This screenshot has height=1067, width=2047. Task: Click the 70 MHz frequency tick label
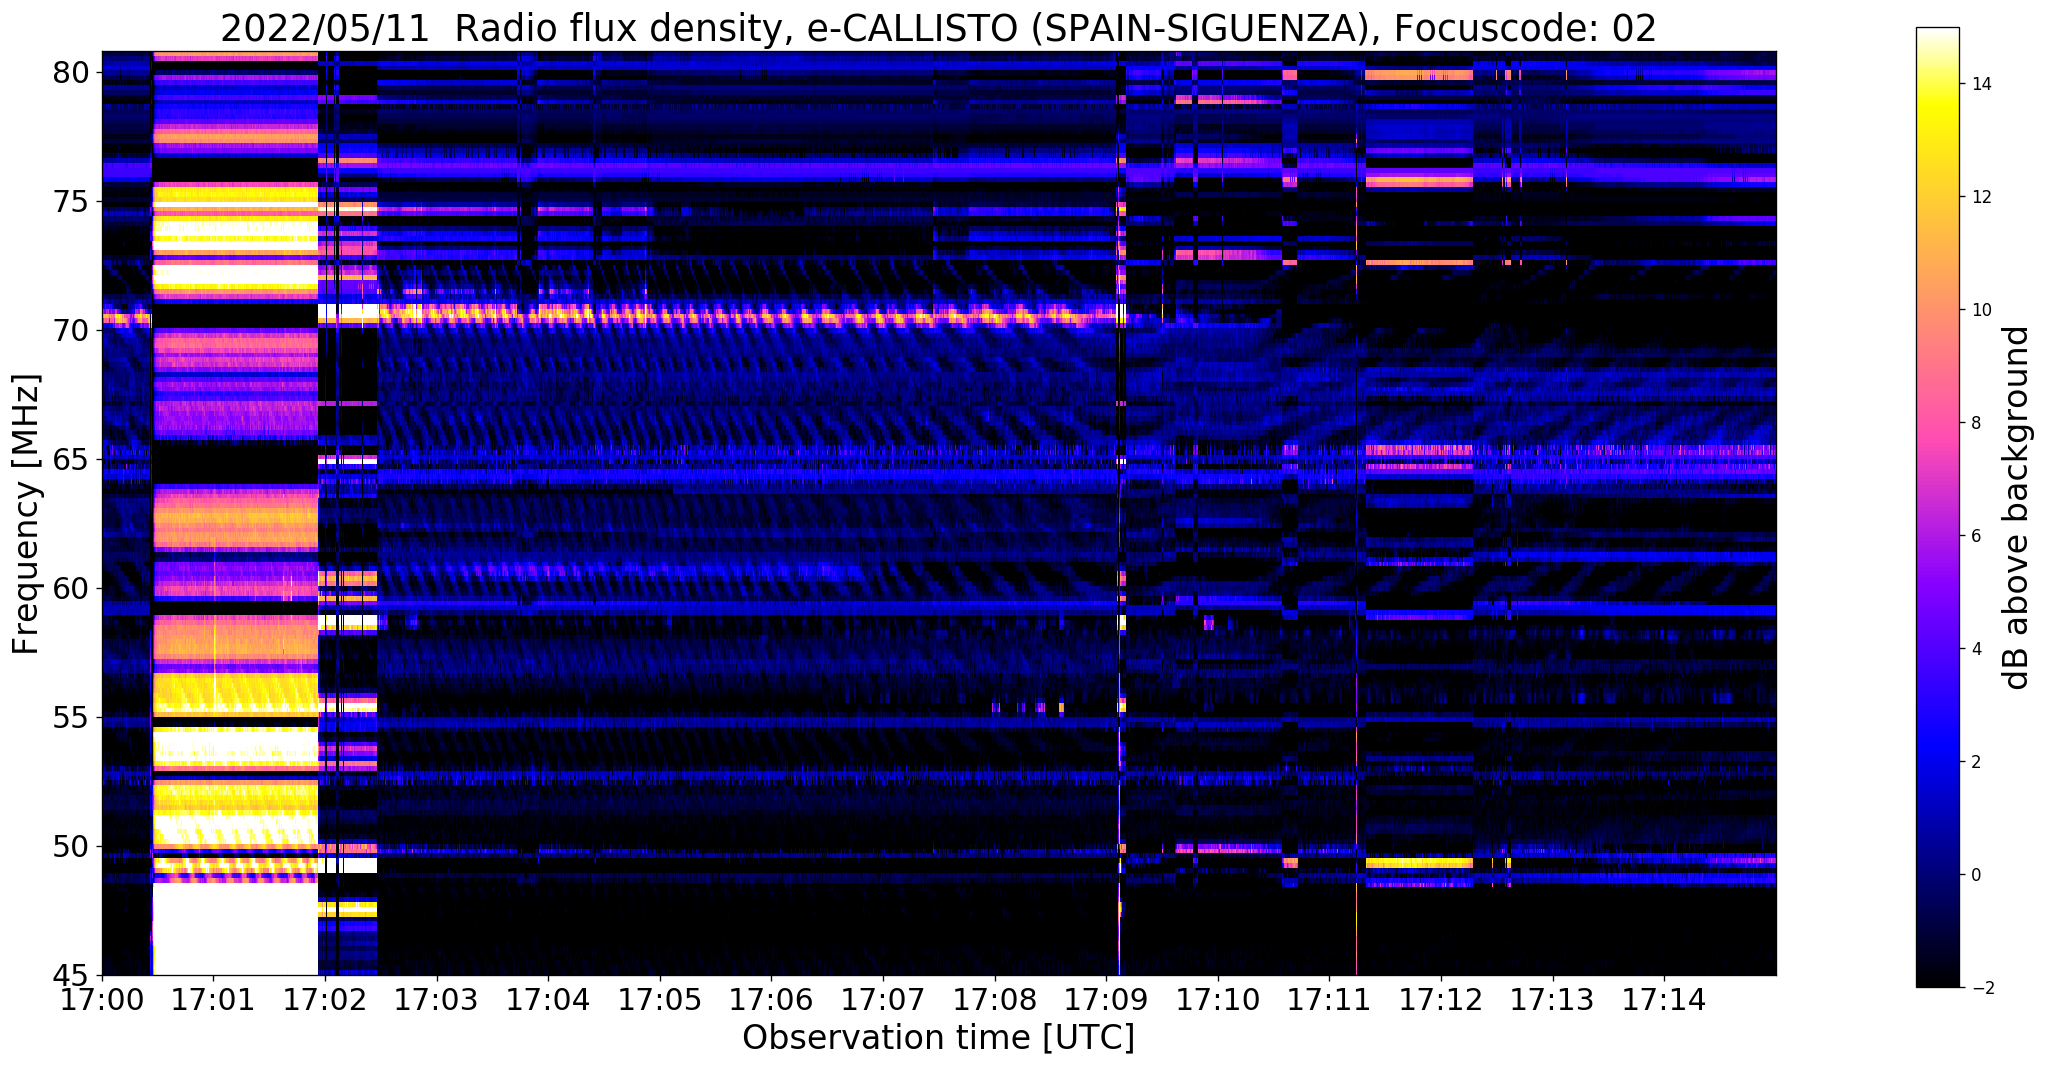[x=73, y=331]
